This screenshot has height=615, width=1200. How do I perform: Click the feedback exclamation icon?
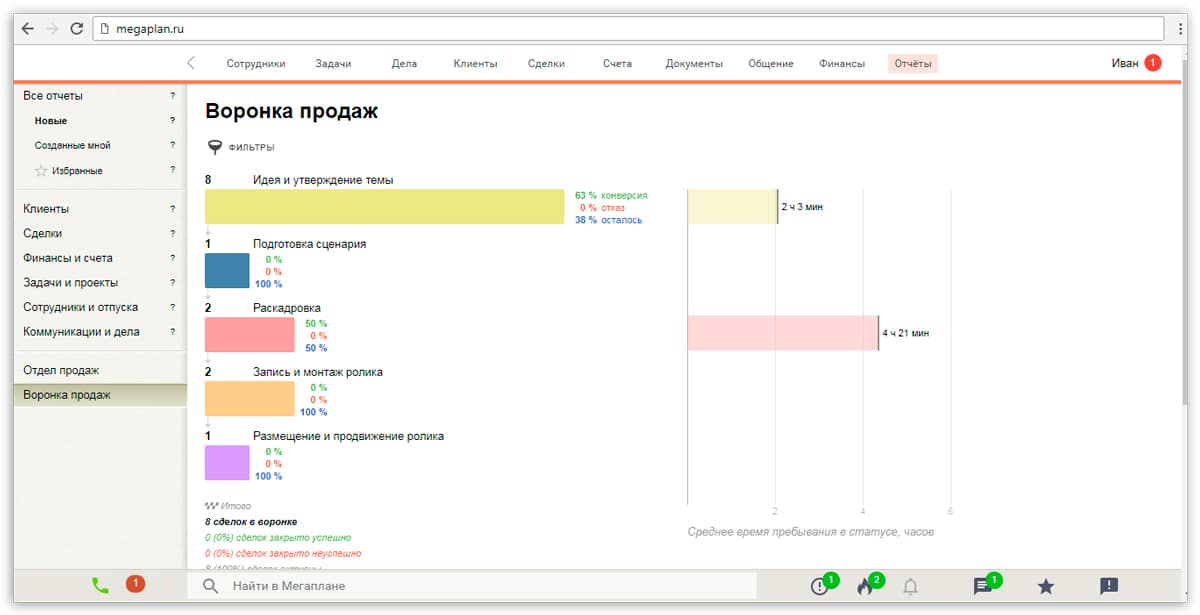1108,587
